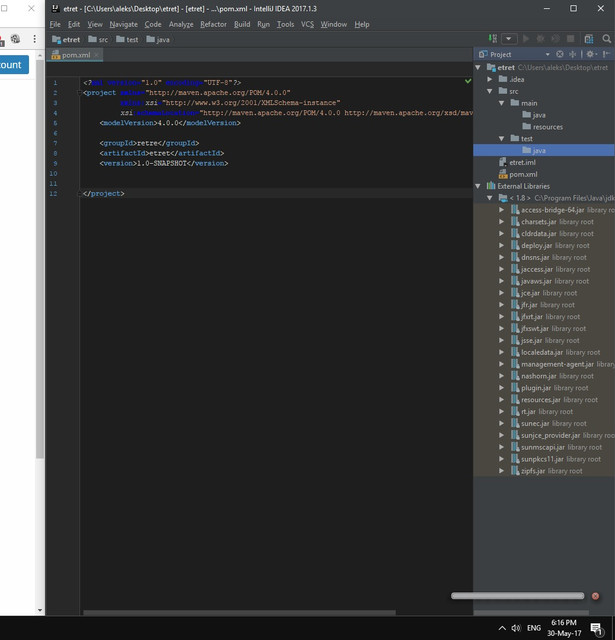Click the editor horizontal scrollbar

point(239,613)
